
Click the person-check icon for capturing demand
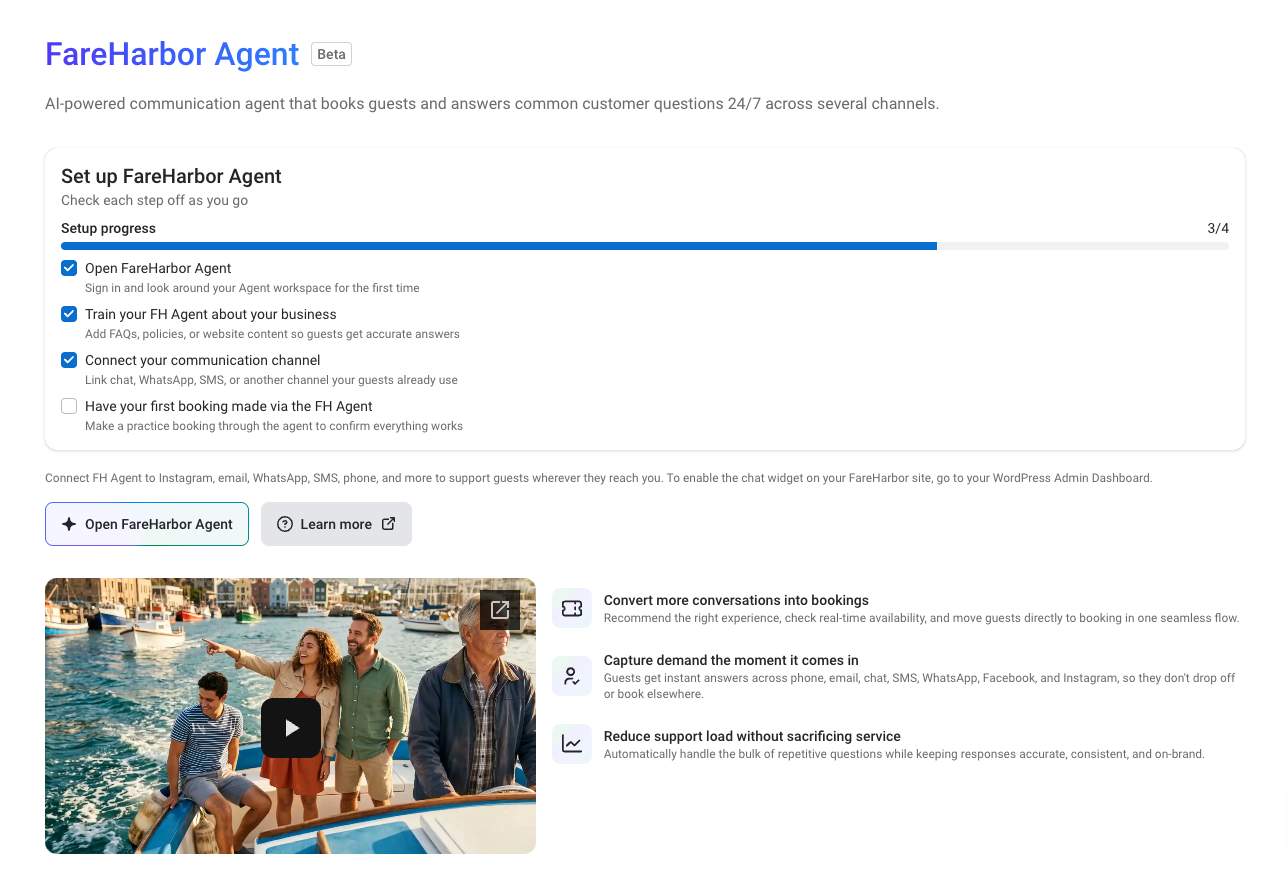pos(572,676)
